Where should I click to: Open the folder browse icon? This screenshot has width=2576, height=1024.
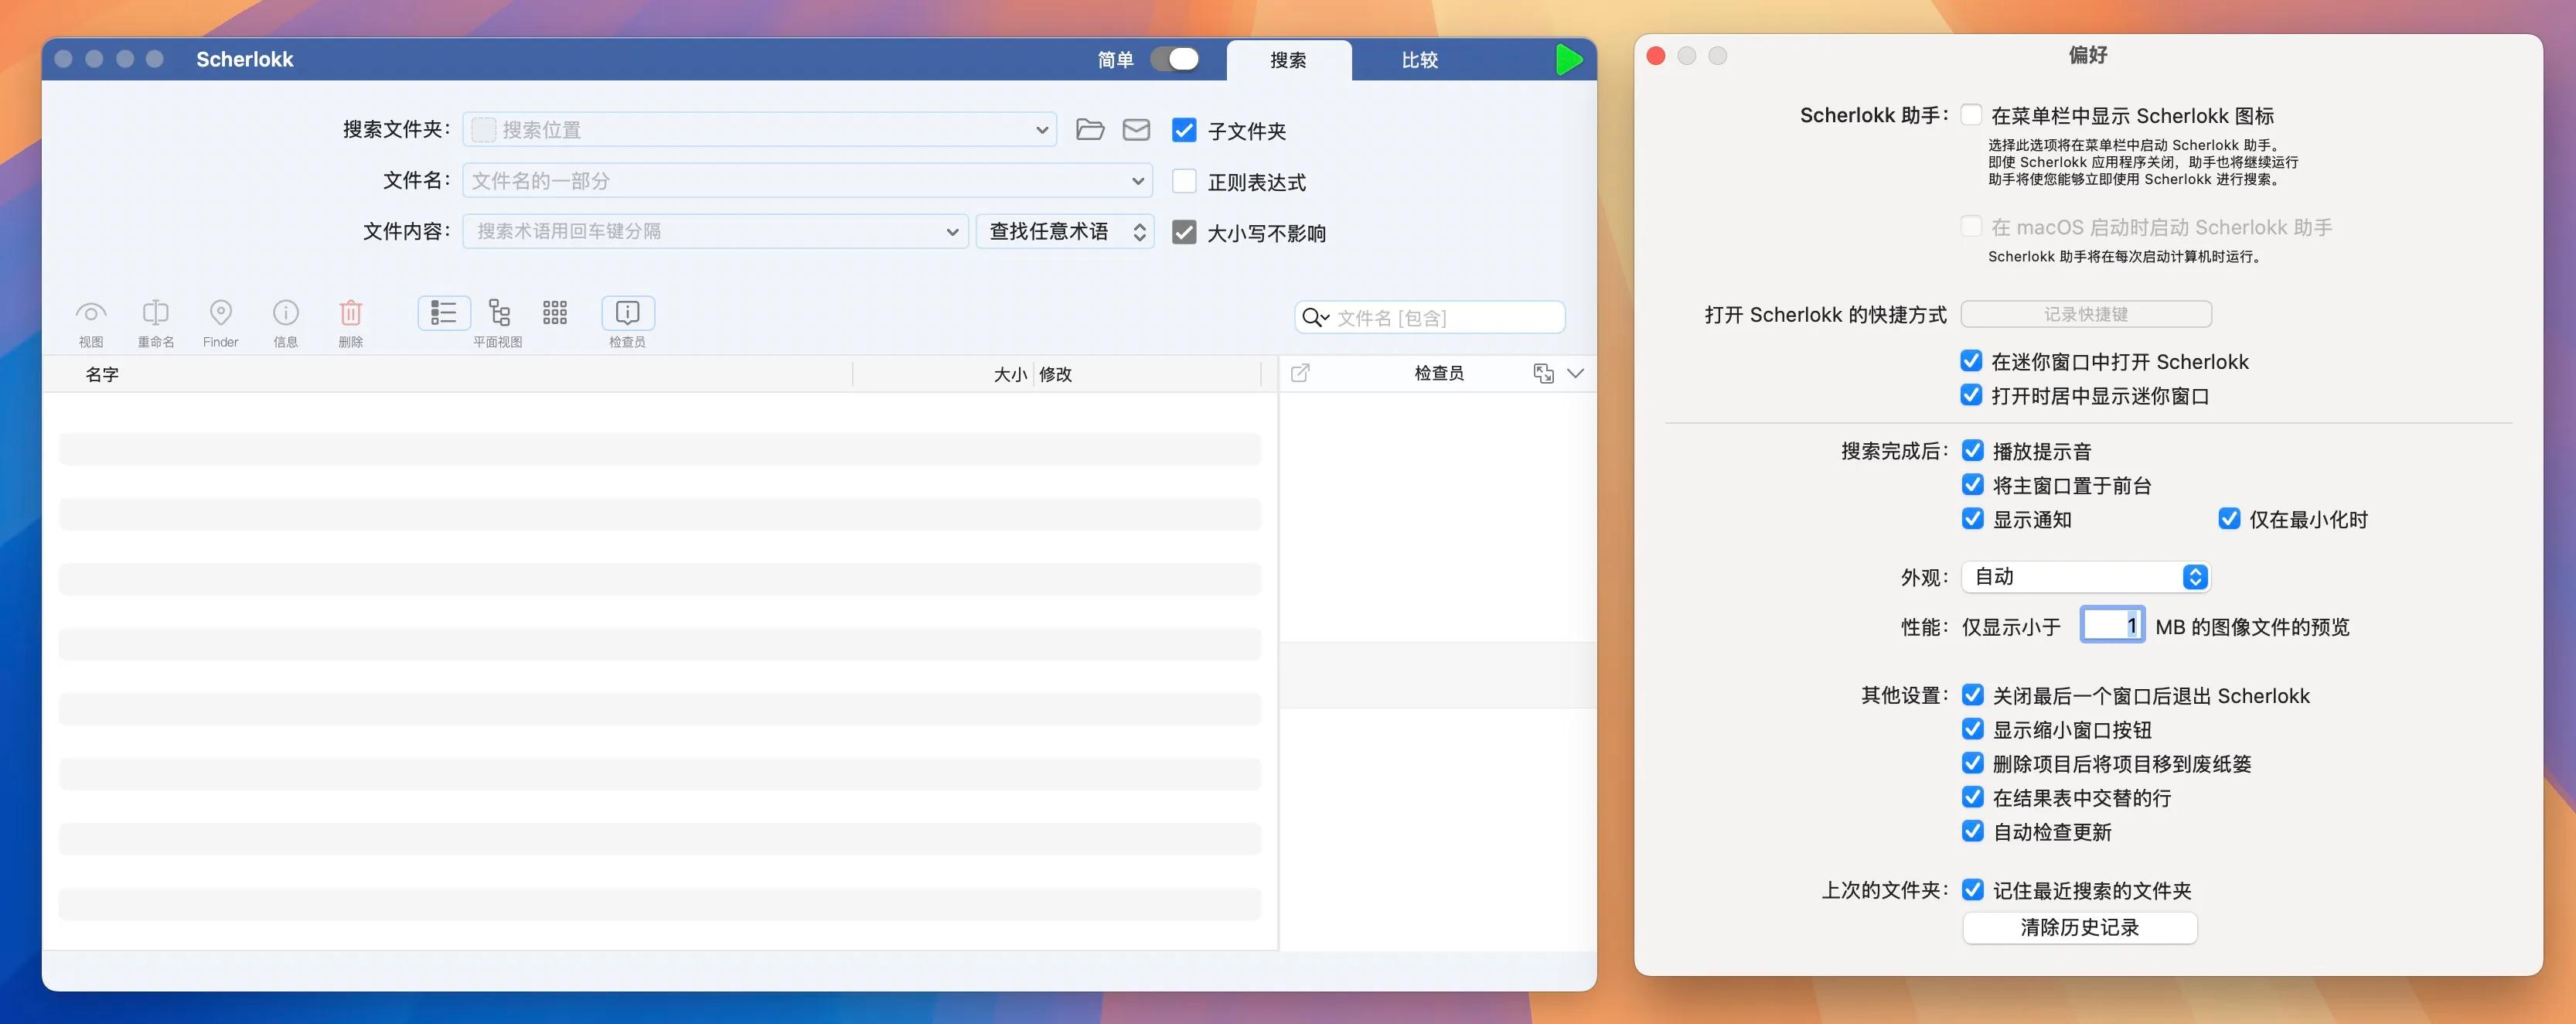click(1089, 130)
